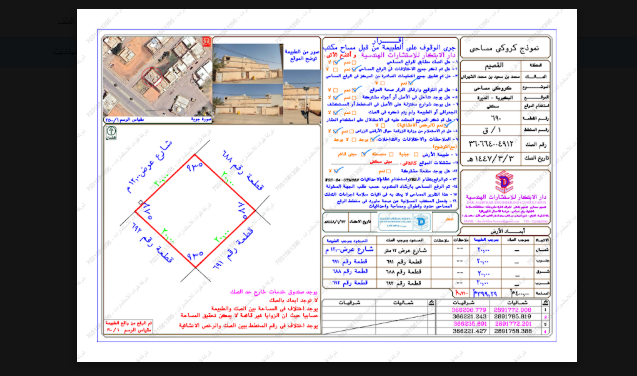Click the red circle marker on aerial image
This screenshot has width=637, height=376.
152,77
